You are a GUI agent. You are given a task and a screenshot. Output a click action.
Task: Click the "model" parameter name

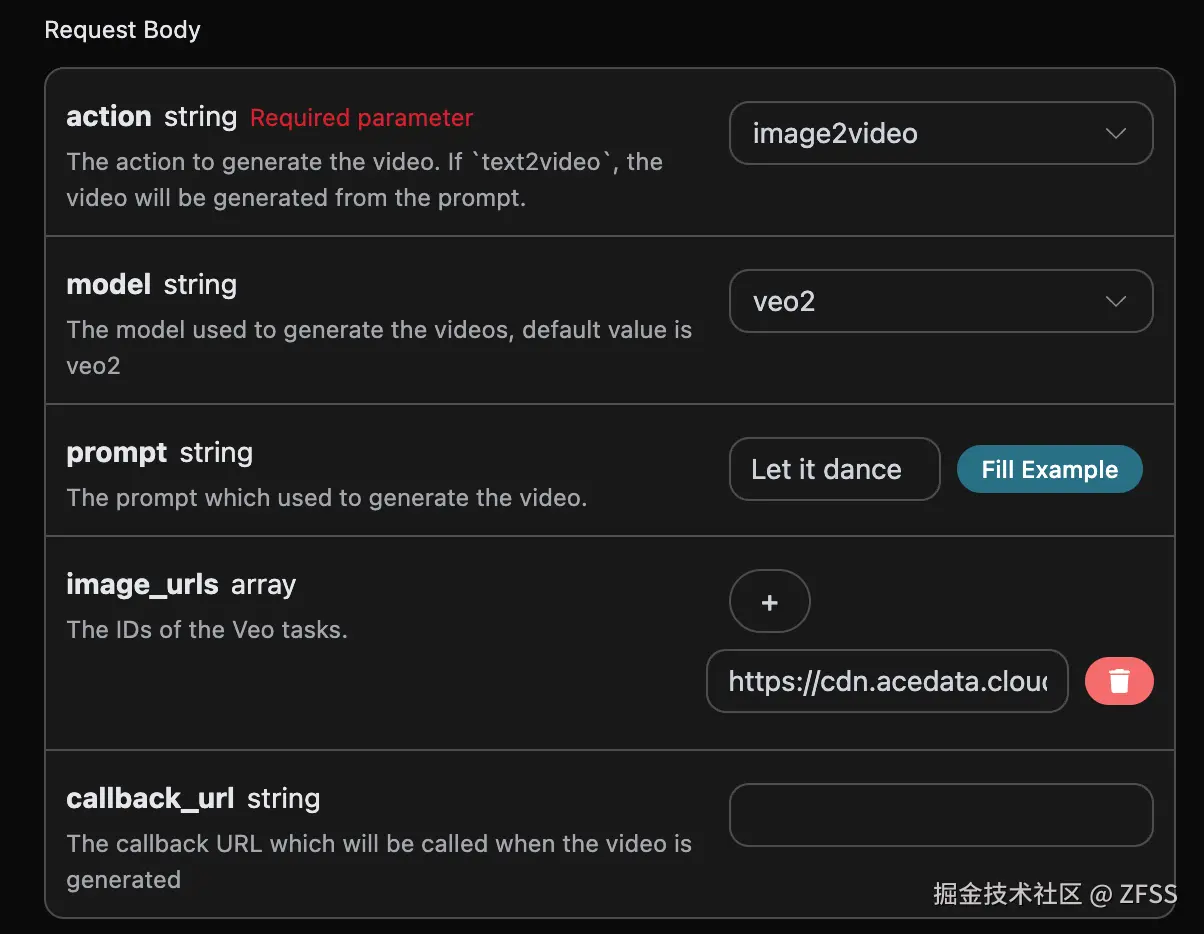coord(108,285)
